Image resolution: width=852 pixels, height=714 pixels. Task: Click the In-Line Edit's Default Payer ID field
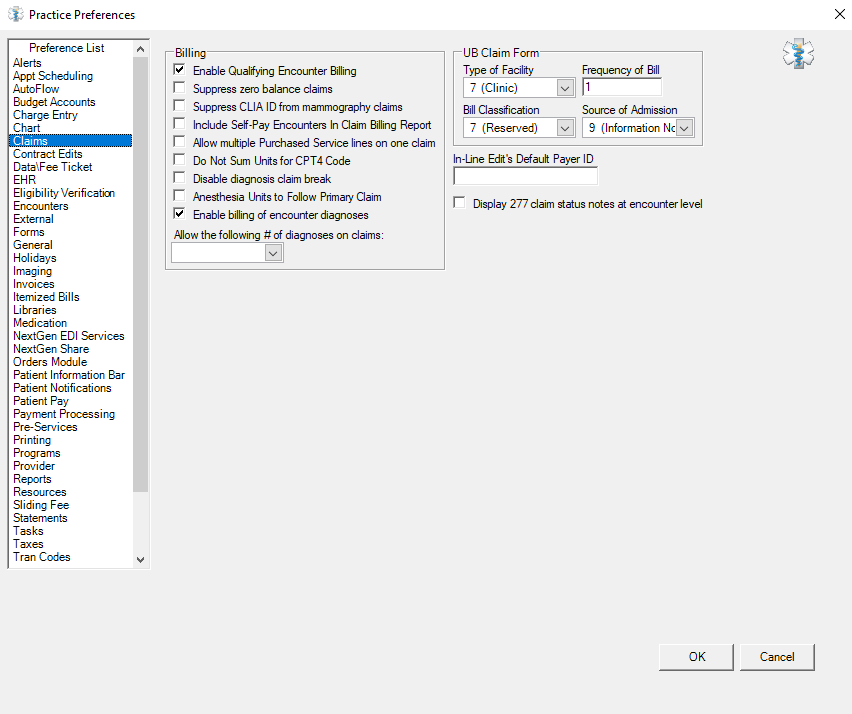(525, 176)
